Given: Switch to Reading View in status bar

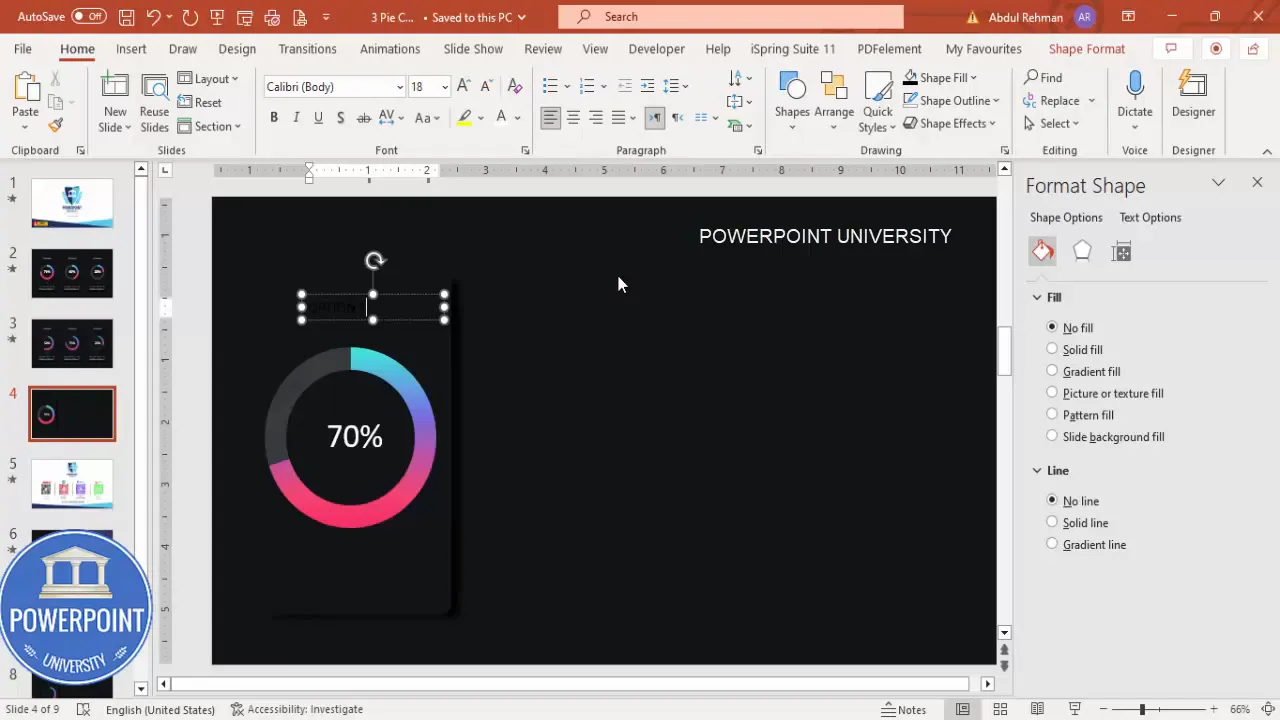Looking at the screenshot, I should coord(1037,709).
